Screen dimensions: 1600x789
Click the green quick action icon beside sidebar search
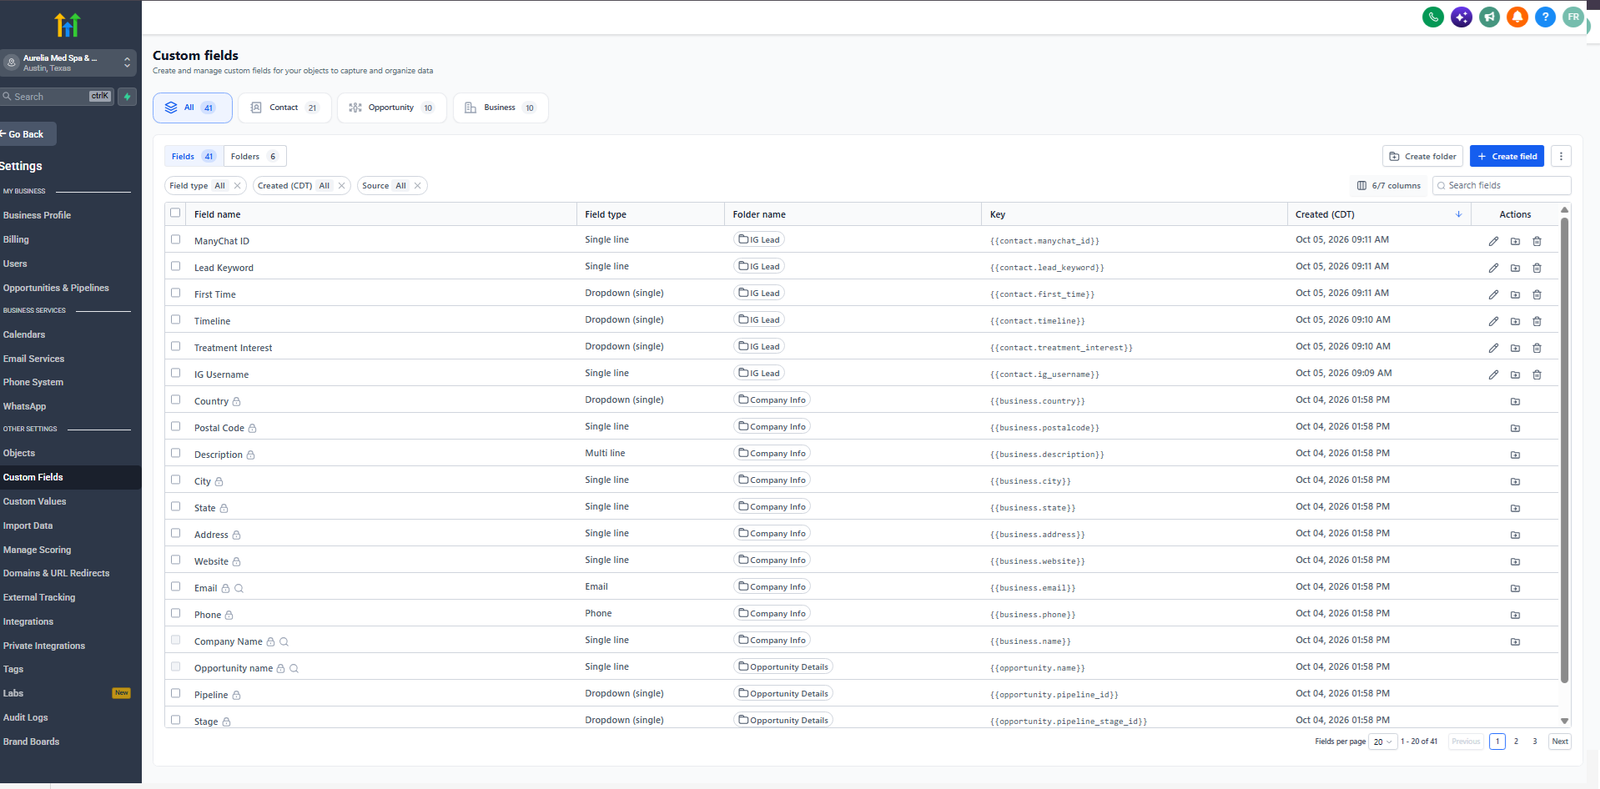click(x=127, y=97)
